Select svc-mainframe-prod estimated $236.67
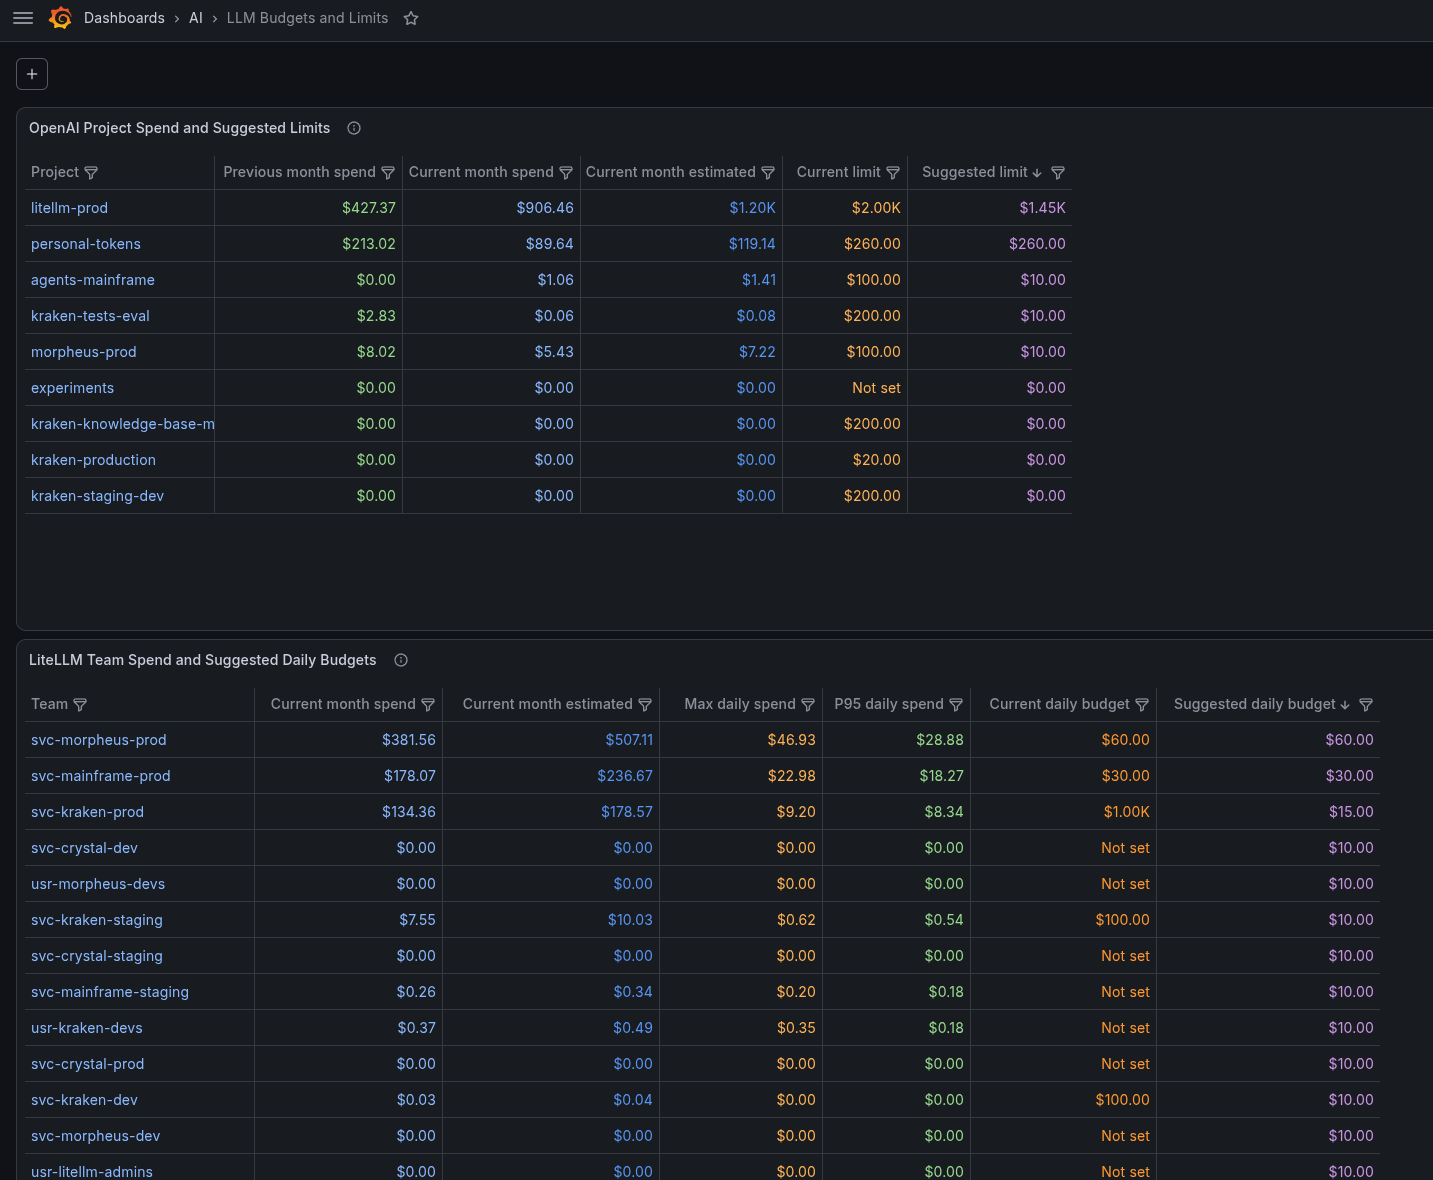Screen dimensions: 1433x1180 point(625,776)
